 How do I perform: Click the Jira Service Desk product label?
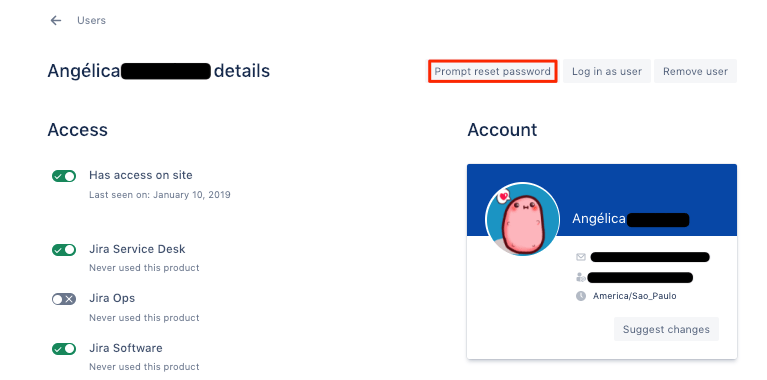(x=137, y=249)
